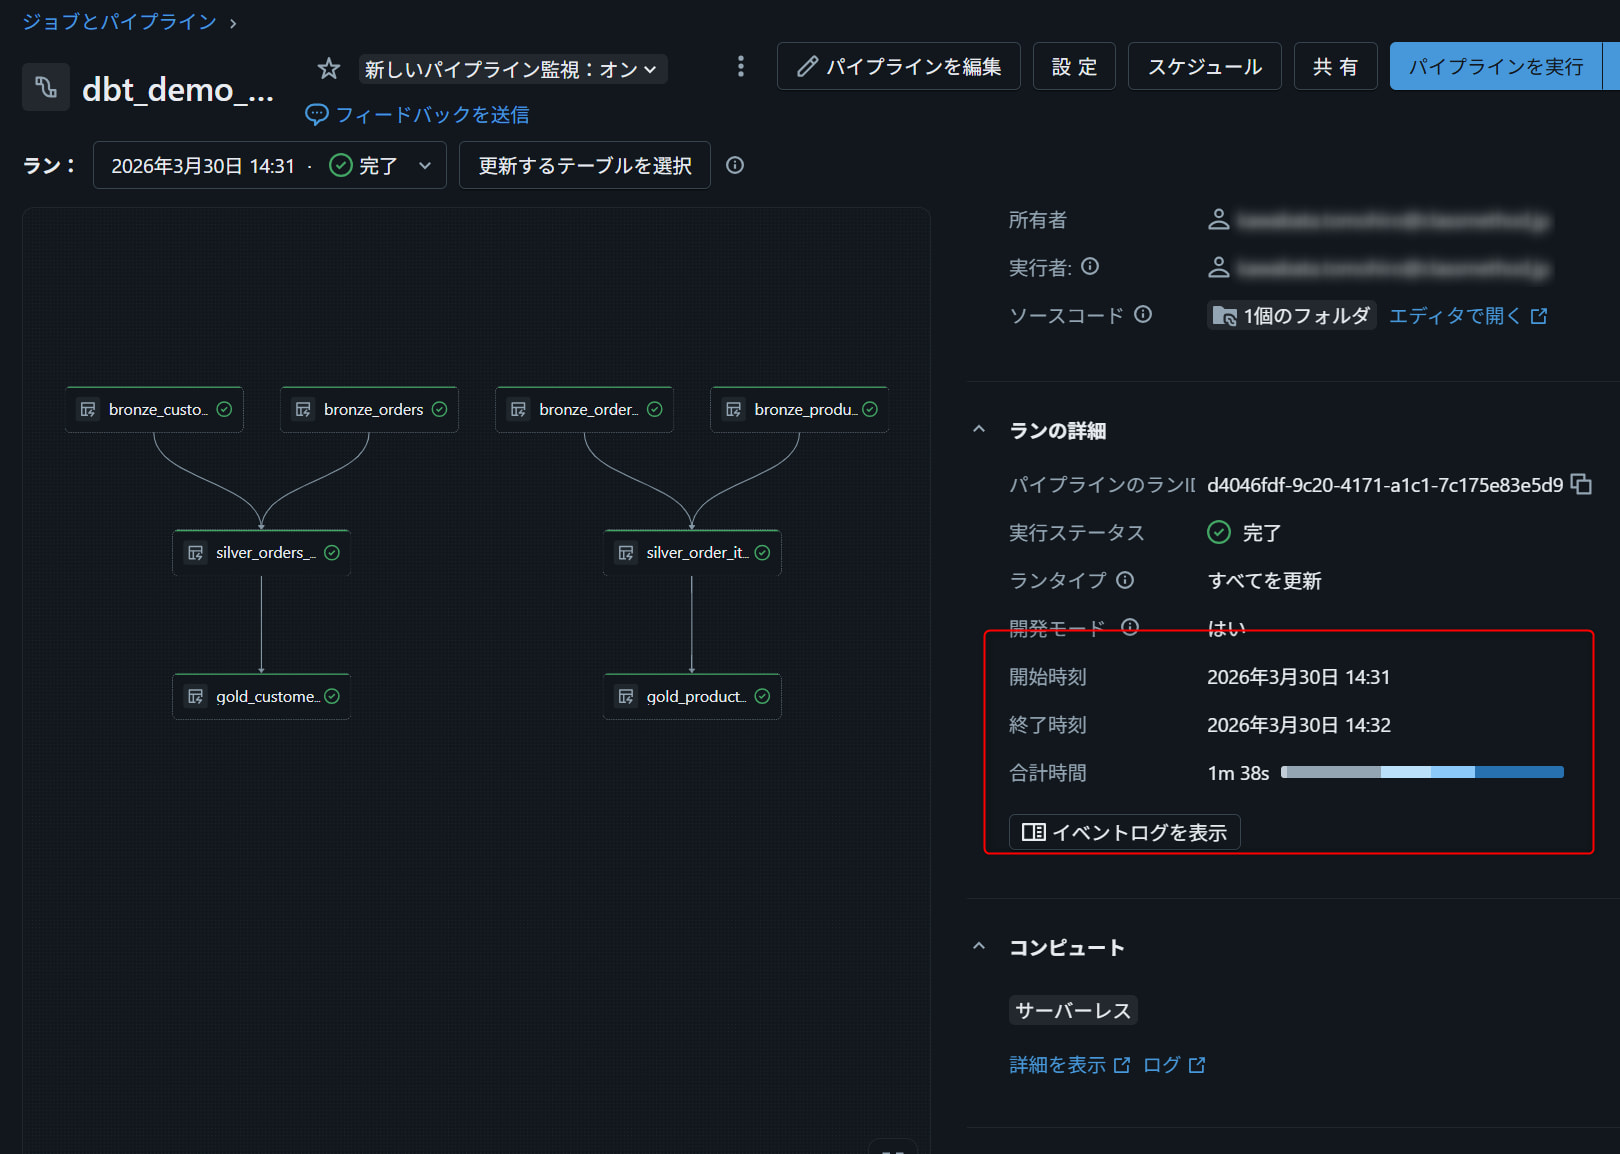The image size is (1620, 1154).
Task: Select the bronze_custo graph node
Action: [x=154, y=409]
